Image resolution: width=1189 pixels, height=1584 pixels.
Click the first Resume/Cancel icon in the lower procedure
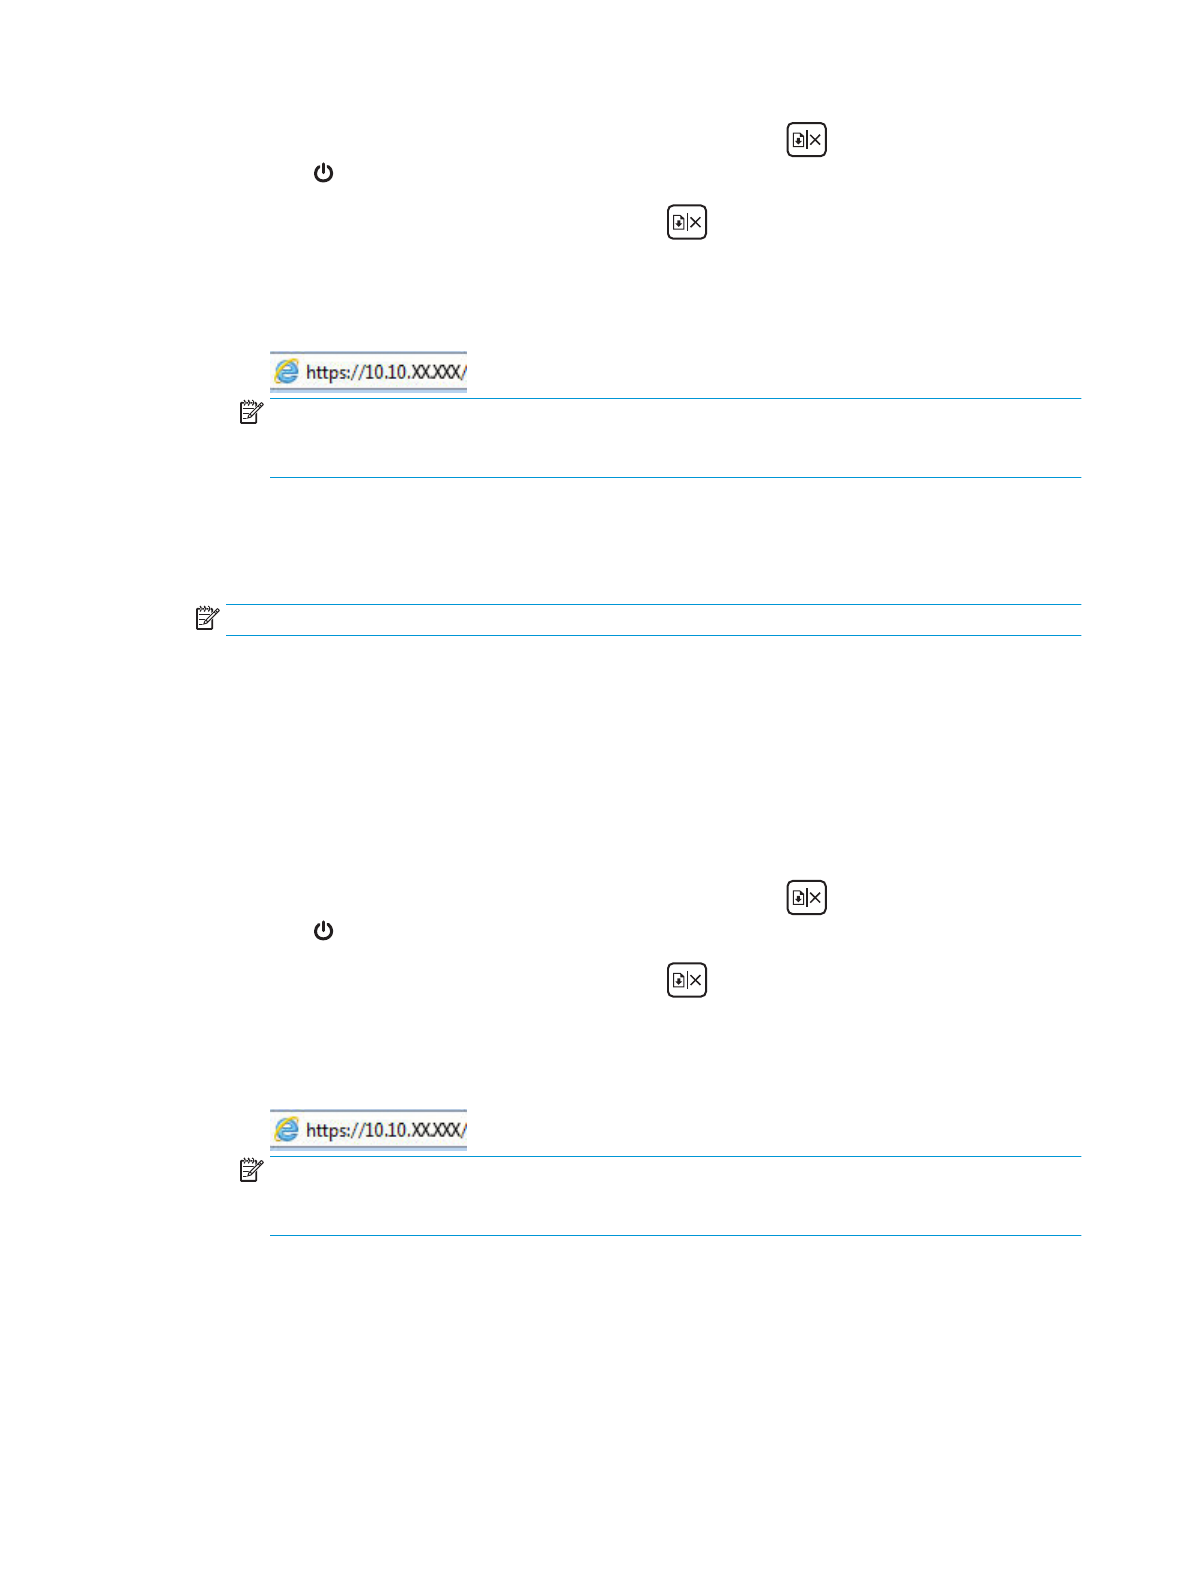[806, 898]
